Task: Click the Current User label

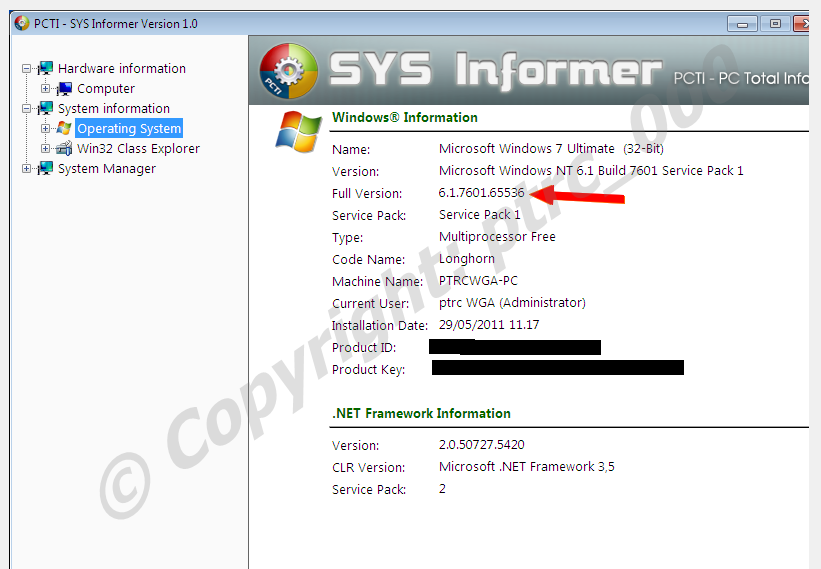Action: point(370,304)
